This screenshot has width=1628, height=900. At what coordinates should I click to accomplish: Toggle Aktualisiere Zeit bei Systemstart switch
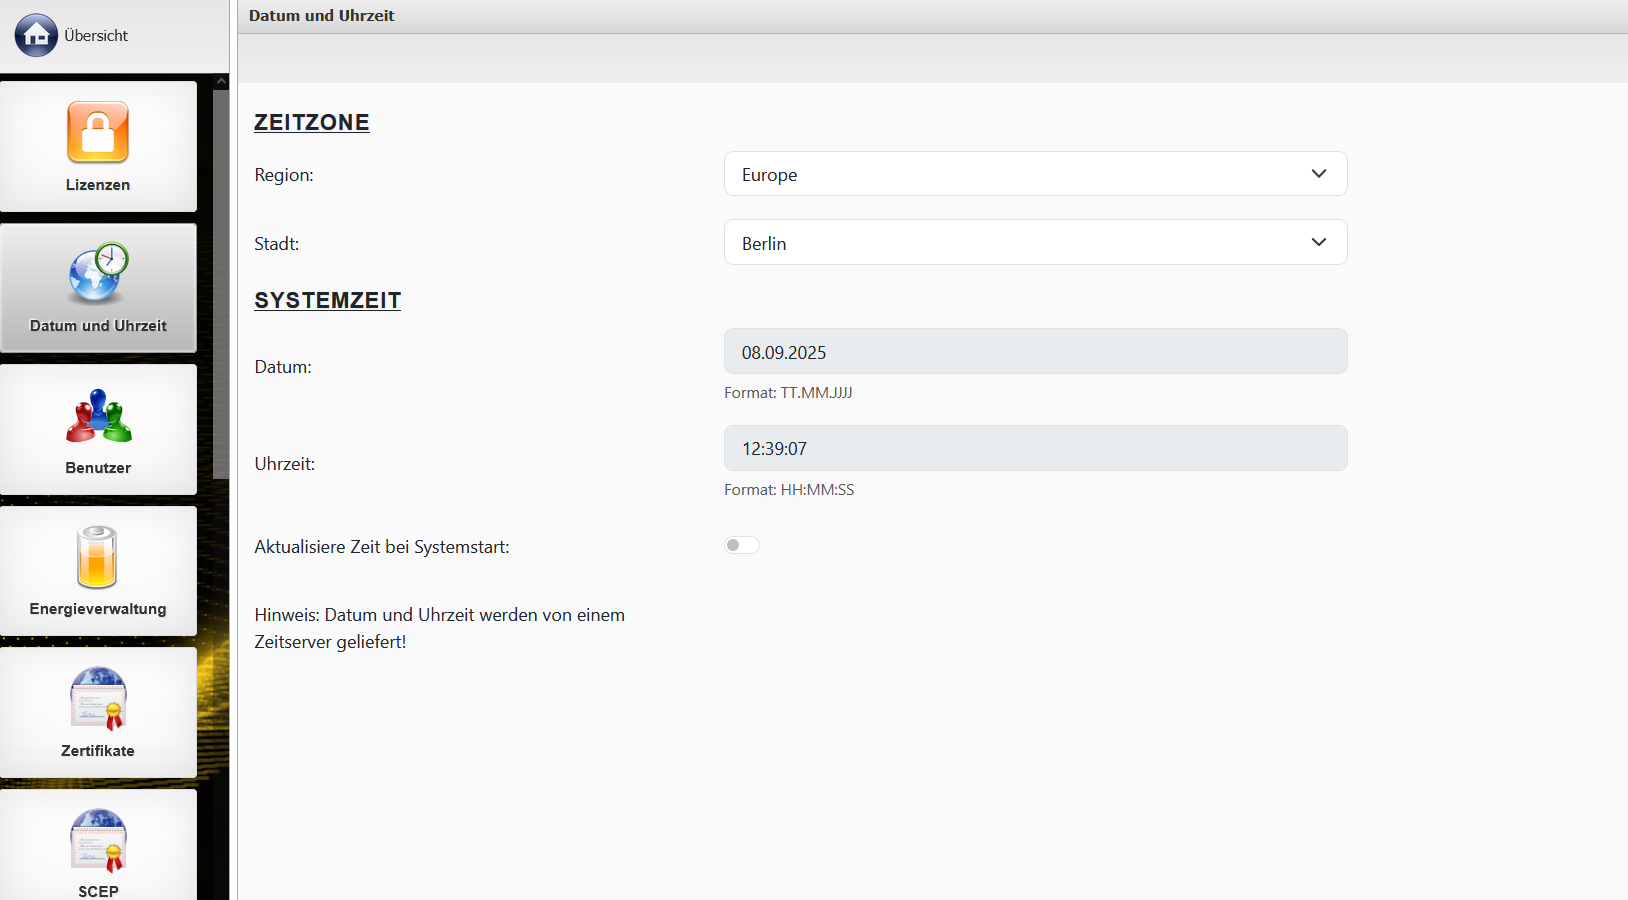tap(742, 545)
